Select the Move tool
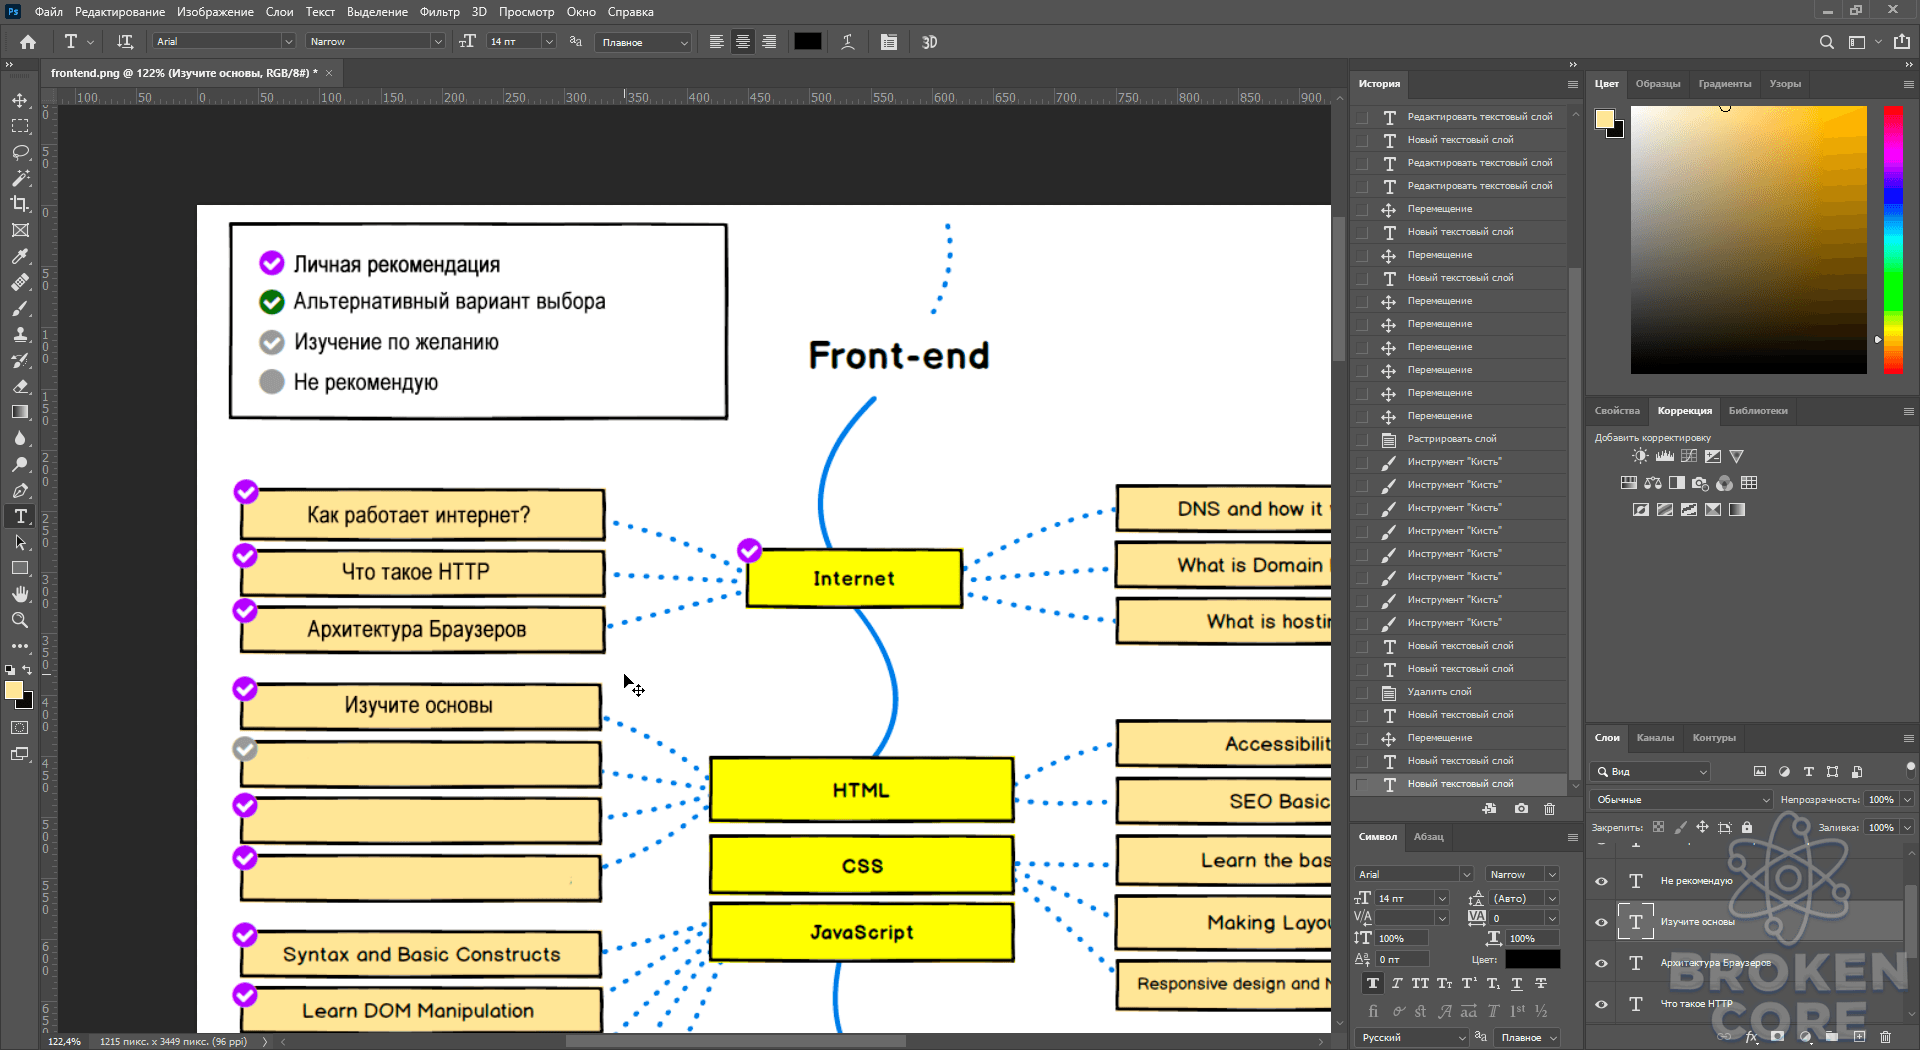 point(20,101)
